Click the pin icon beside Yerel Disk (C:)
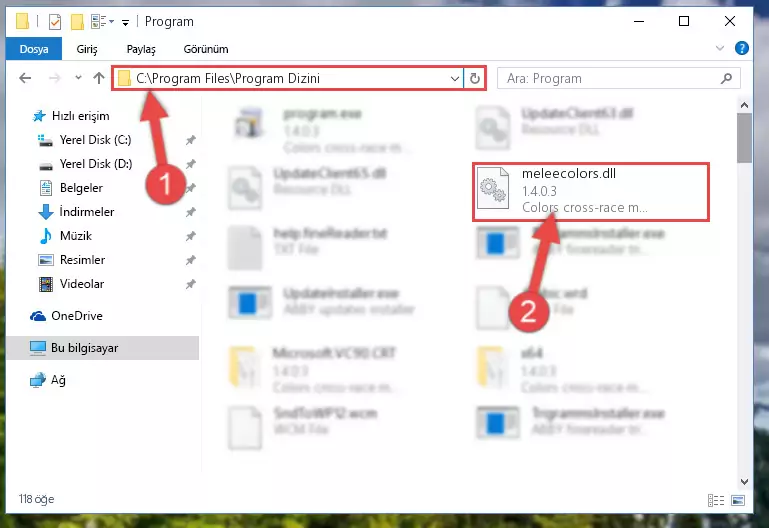The width and height of the screenshot is (769, 528). [190, 140]
